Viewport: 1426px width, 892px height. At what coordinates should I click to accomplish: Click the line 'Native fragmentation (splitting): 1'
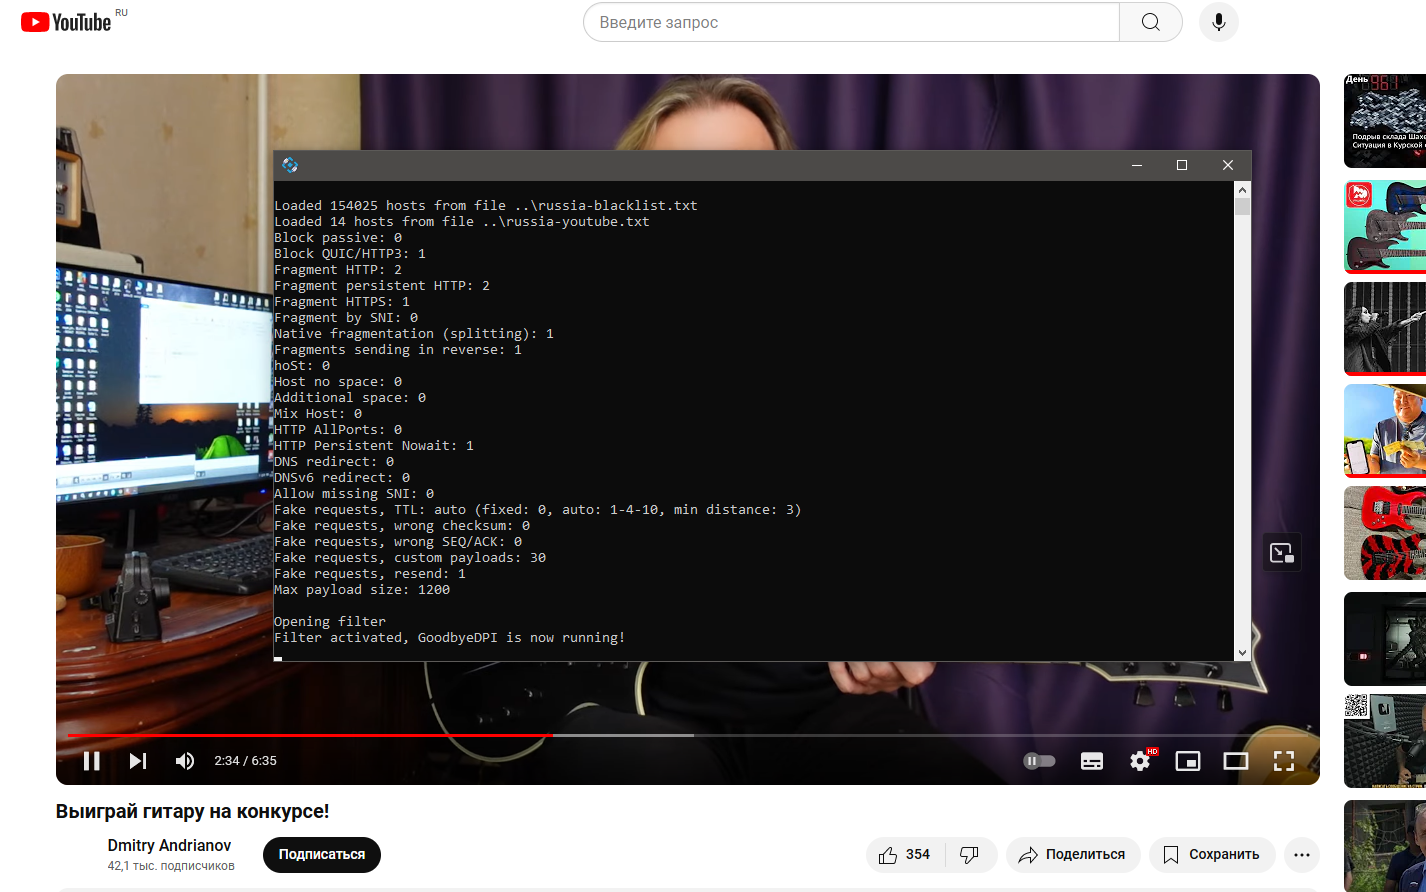pos(414,334)
